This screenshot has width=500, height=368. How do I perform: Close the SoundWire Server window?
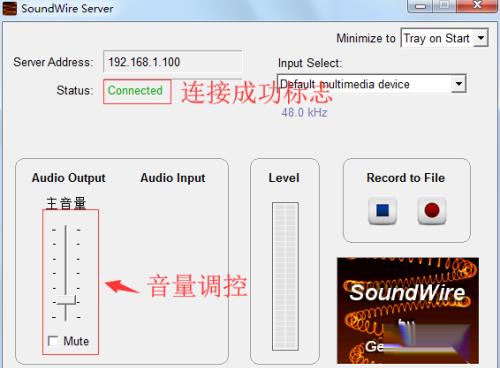click(x=477, y=6)
